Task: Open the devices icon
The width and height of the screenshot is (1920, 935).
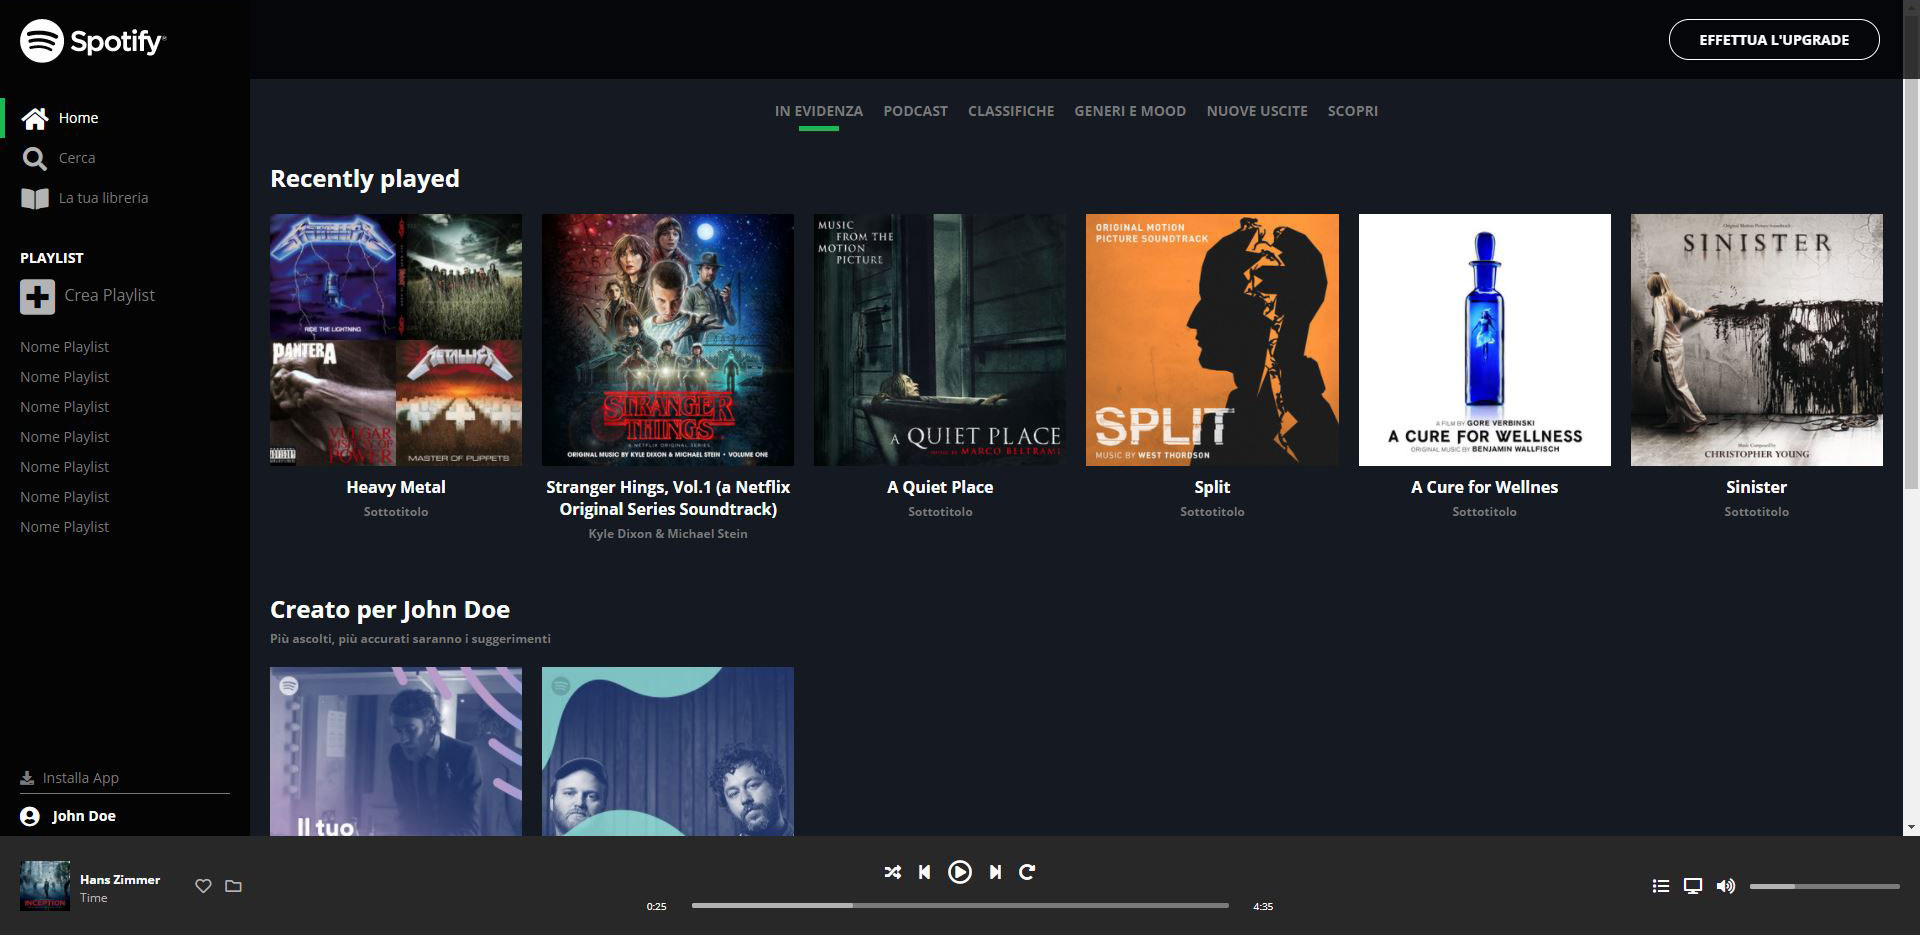Action: tap(1693, 886)
